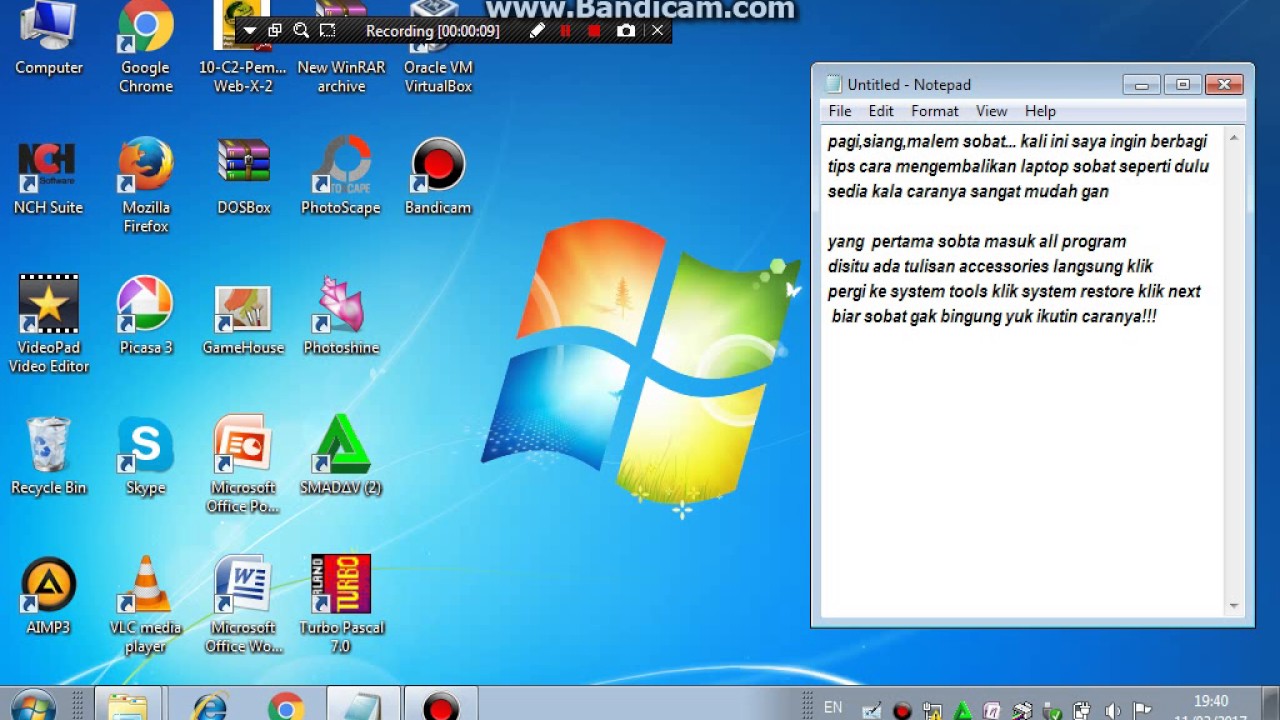
Task: Click the Untitled - Notepad title bar
Action: pos(970,85)
